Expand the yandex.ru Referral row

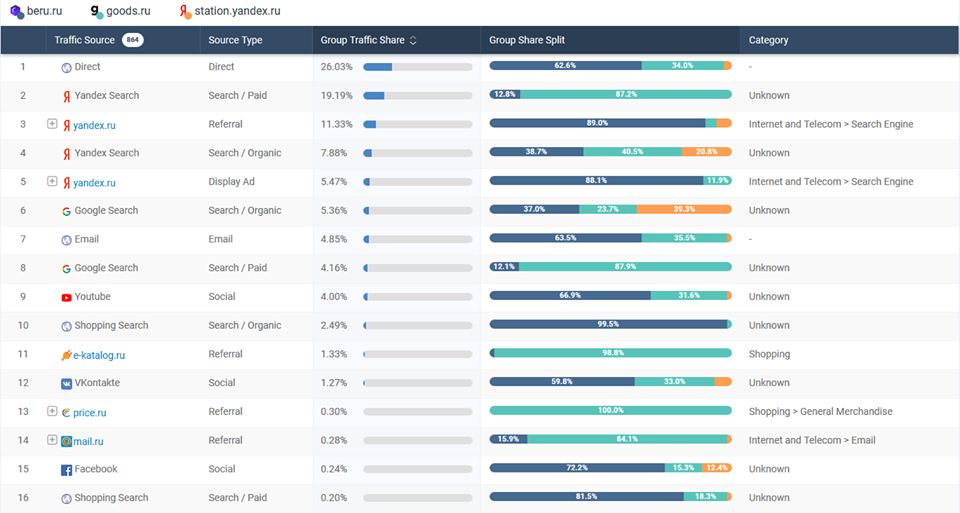(x=52, y=124)
